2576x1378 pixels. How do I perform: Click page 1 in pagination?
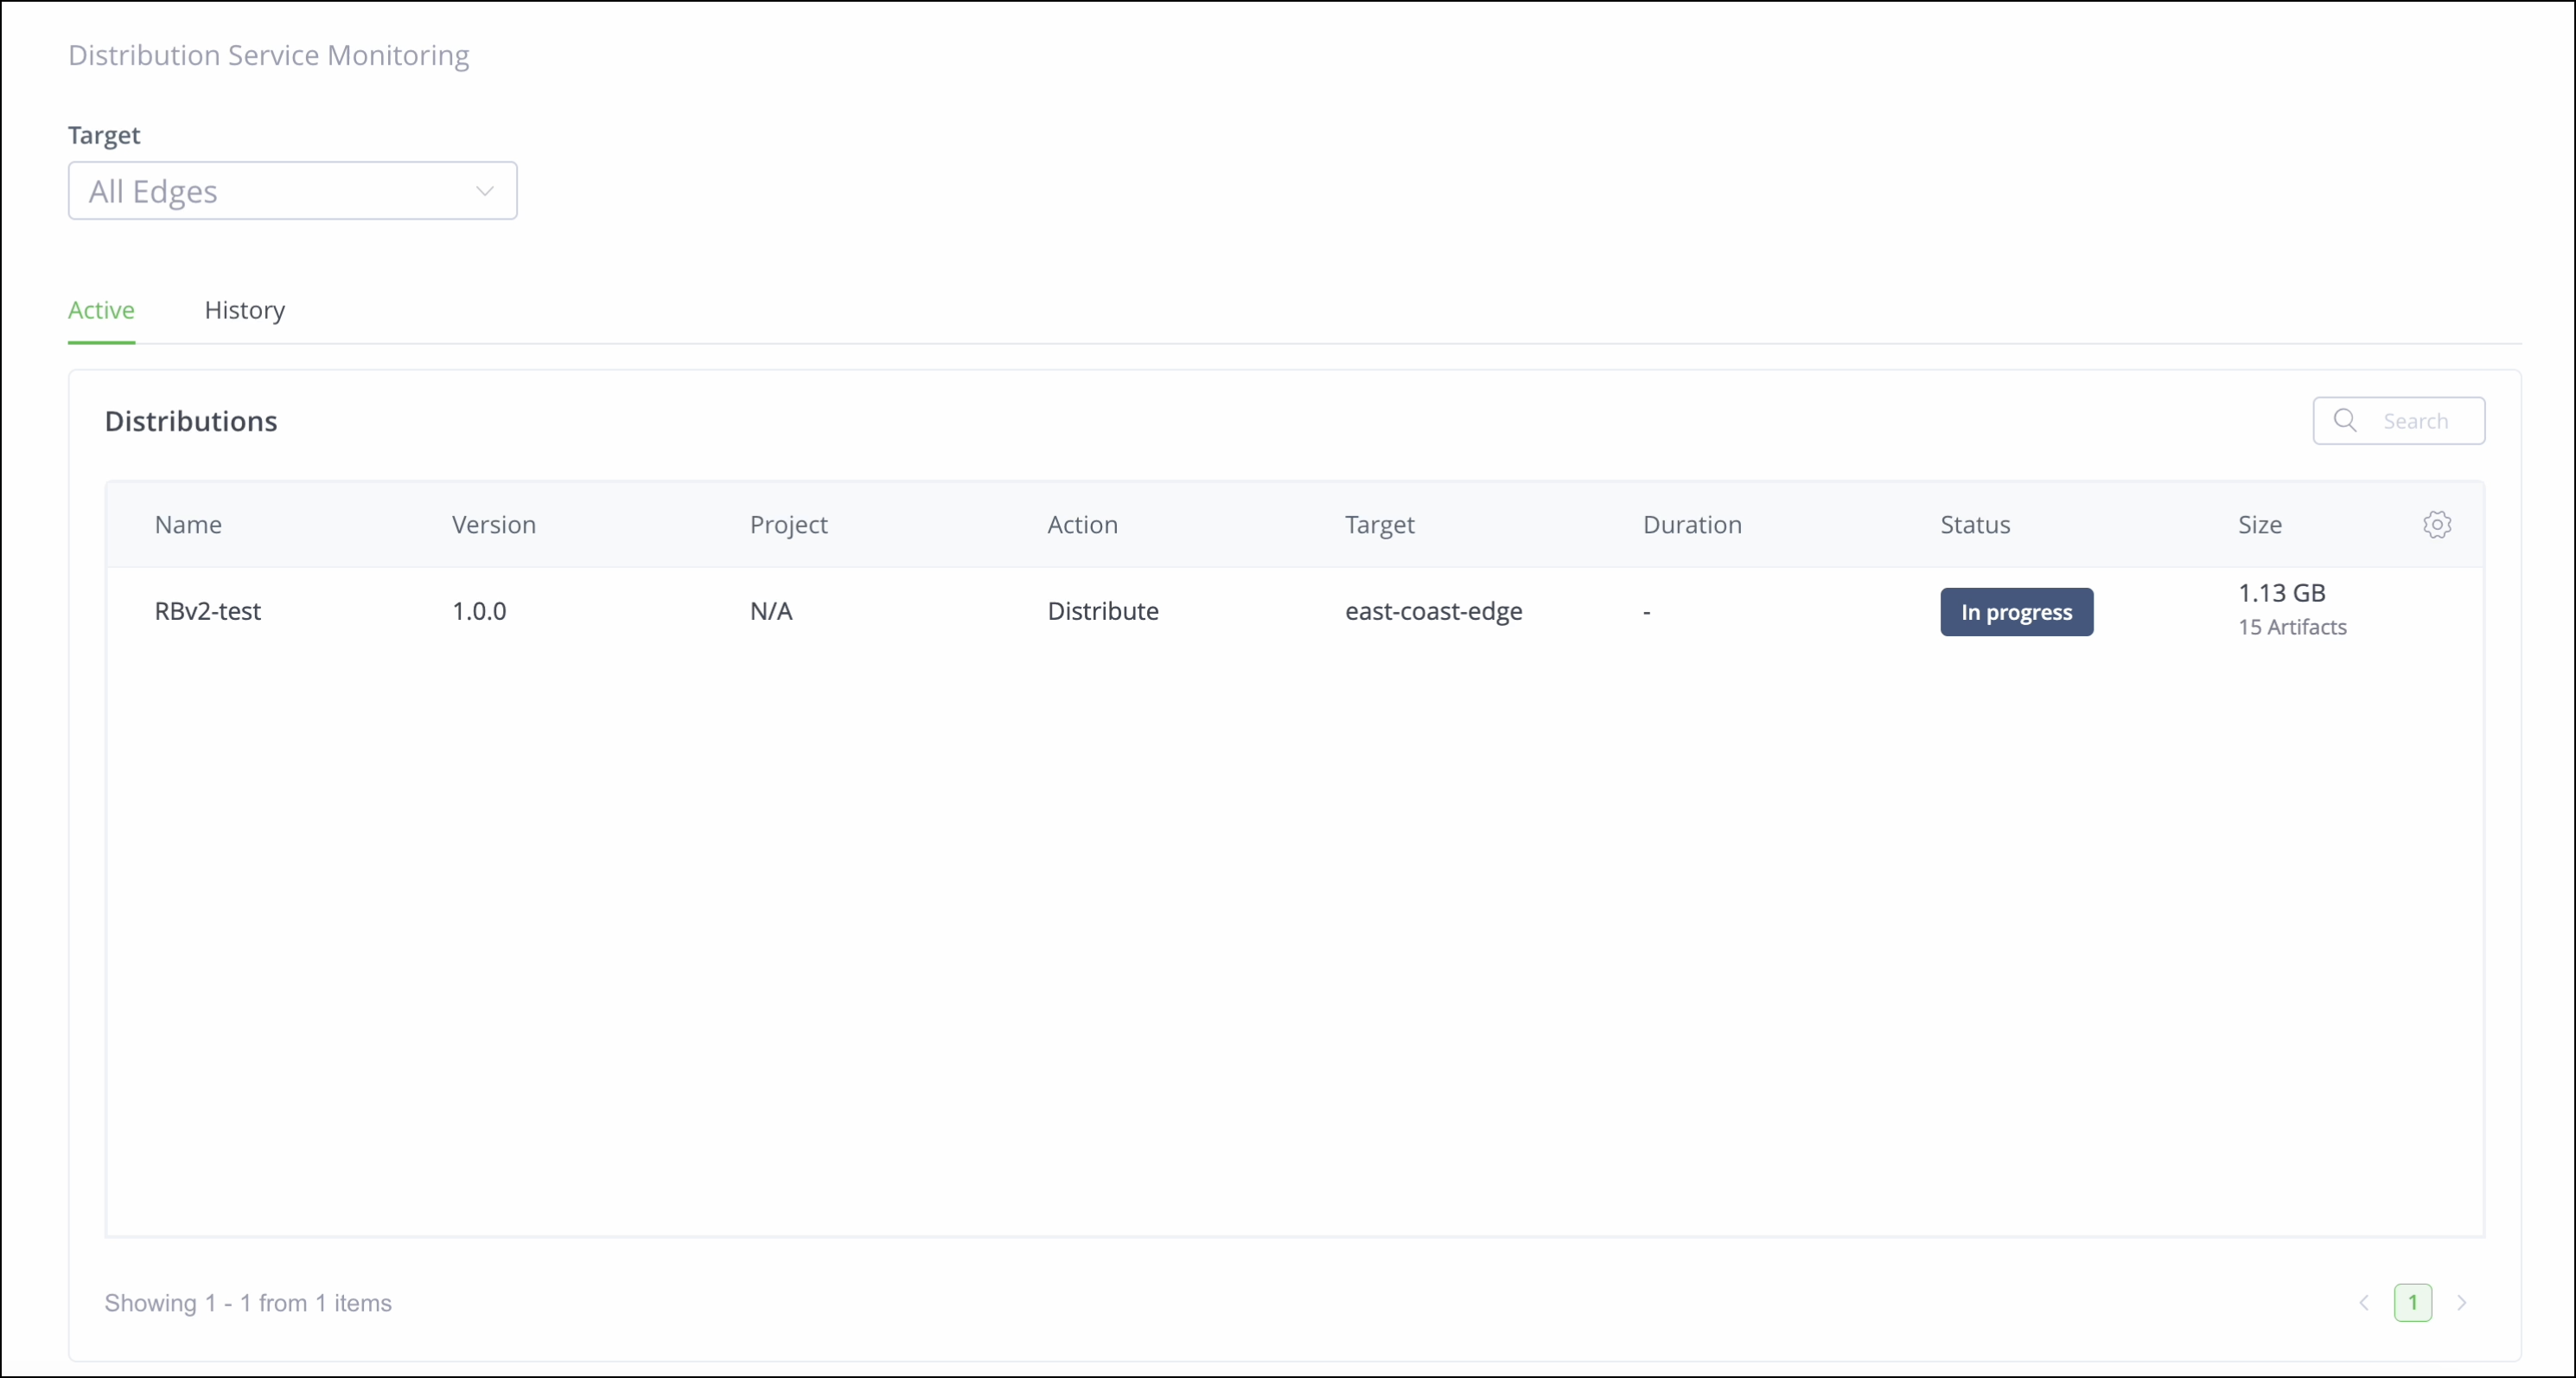coord(2412,1302)
